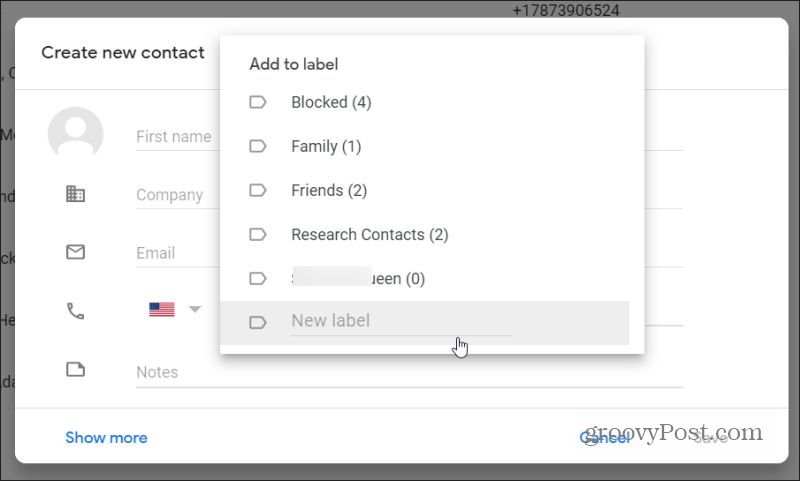
Task: Choose the Family (1) label
Action: pos(326,146)
